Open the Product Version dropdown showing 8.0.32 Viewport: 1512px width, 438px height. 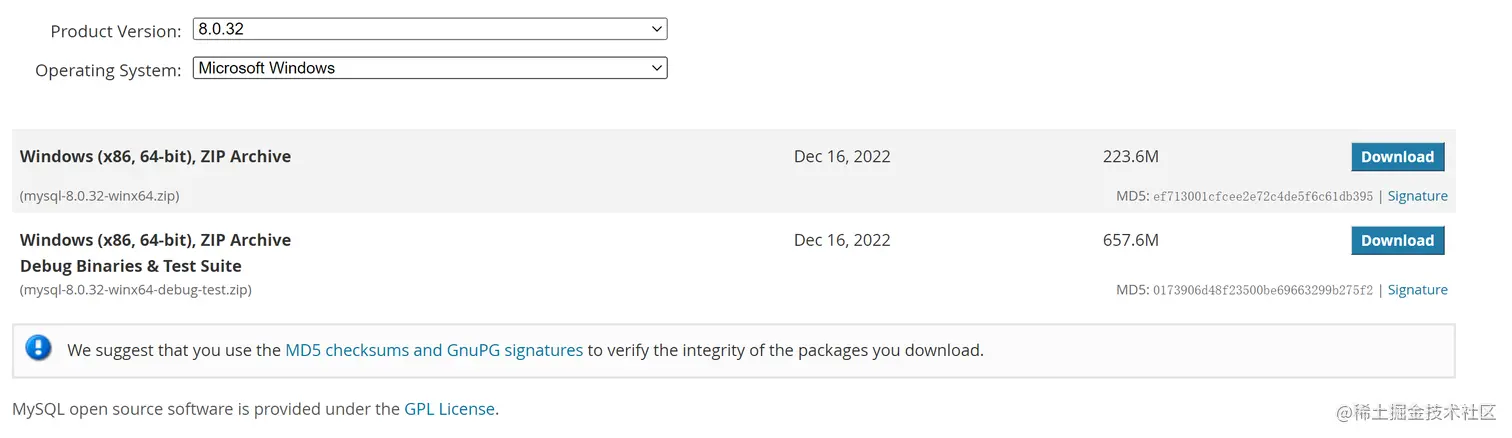pyautogui.click(x=429, y=30)
